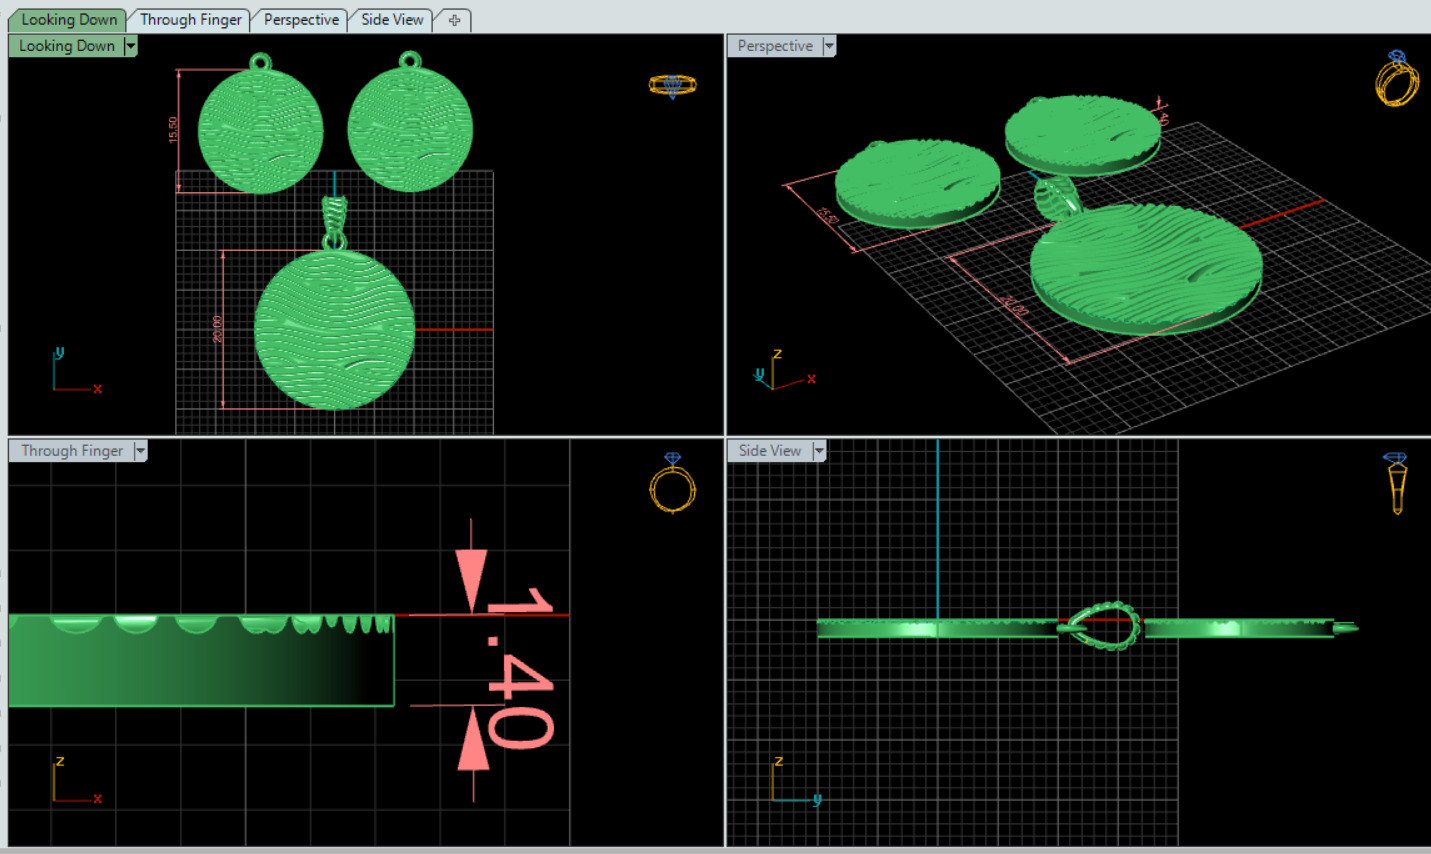Viewport: 1431px width, 854px height.
Task: Switch to the Side View tab
Action: [391, 19]
